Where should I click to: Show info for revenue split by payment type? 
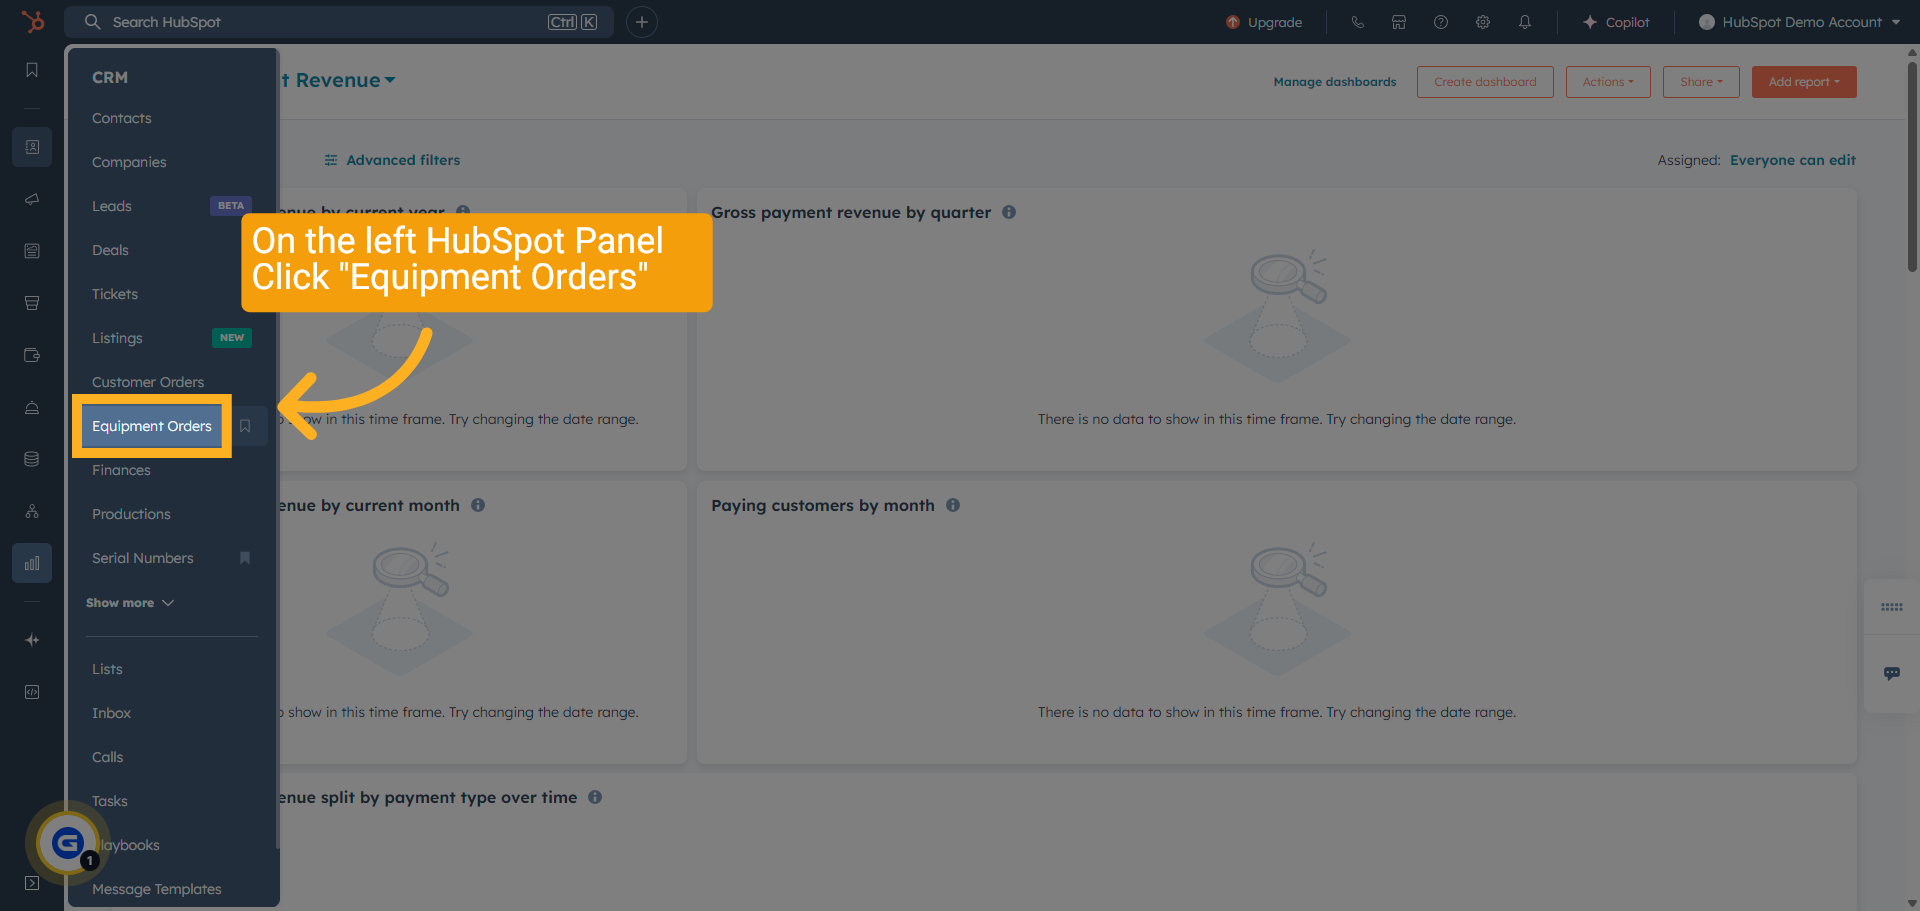[x=595, y=797]
